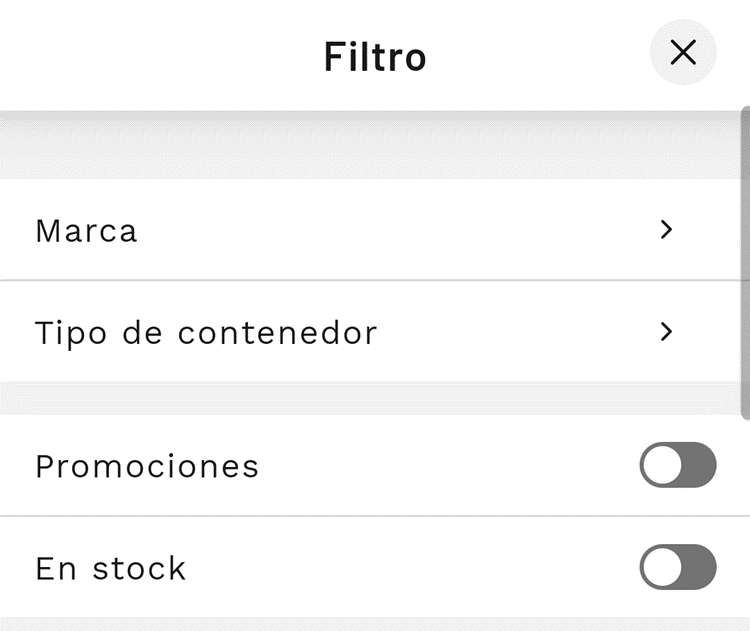750x631 pixels.
Task: Click the gray header band above Marca
Action: (370, 145)
